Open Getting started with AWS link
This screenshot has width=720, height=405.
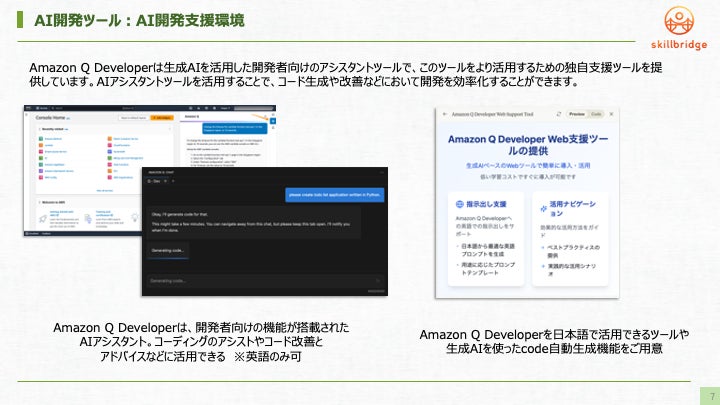pyautogui.click(x=61, y=214)
